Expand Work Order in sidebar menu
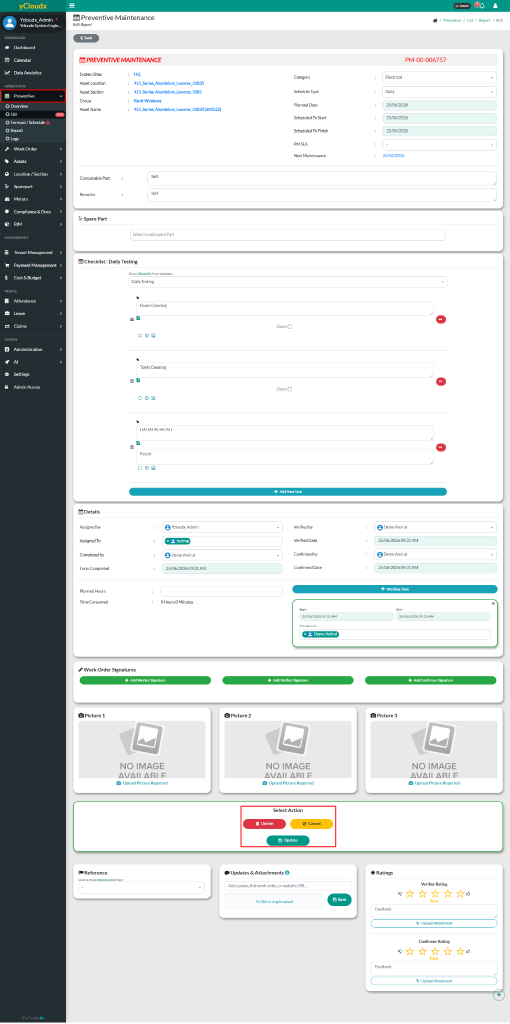510x1024 pixels. [x=33, y=149]
